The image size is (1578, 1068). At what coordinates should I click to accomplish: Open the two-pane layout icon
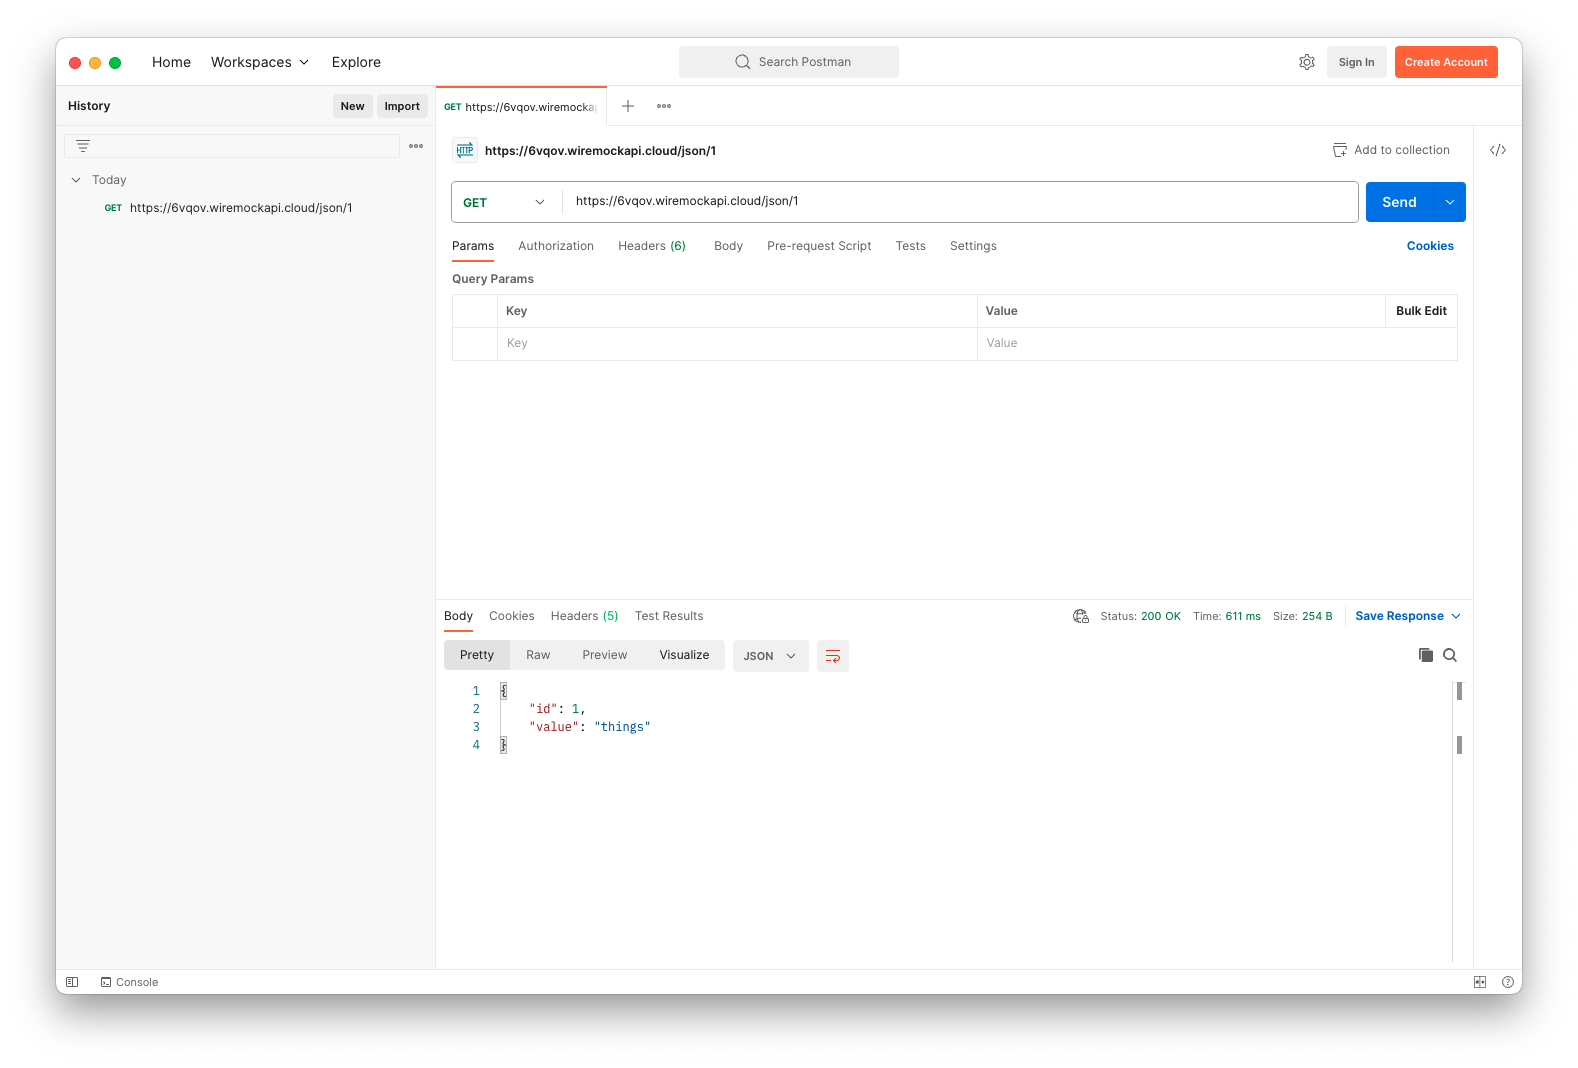(x=1480, y=982)
